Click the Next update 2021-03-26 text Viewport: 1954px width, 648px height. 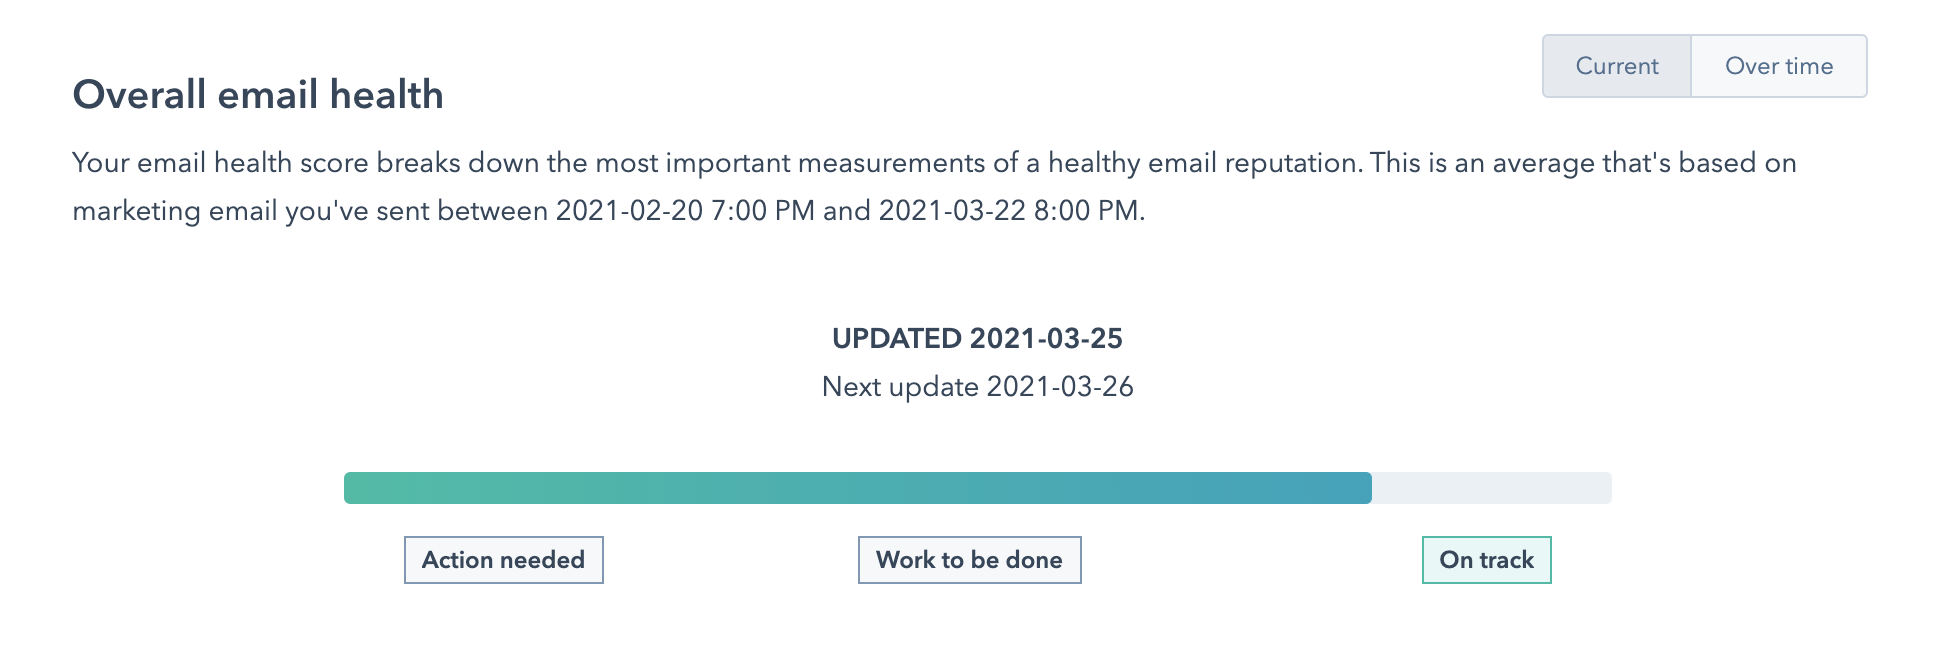pyautogui.click(x=977, y=387)
